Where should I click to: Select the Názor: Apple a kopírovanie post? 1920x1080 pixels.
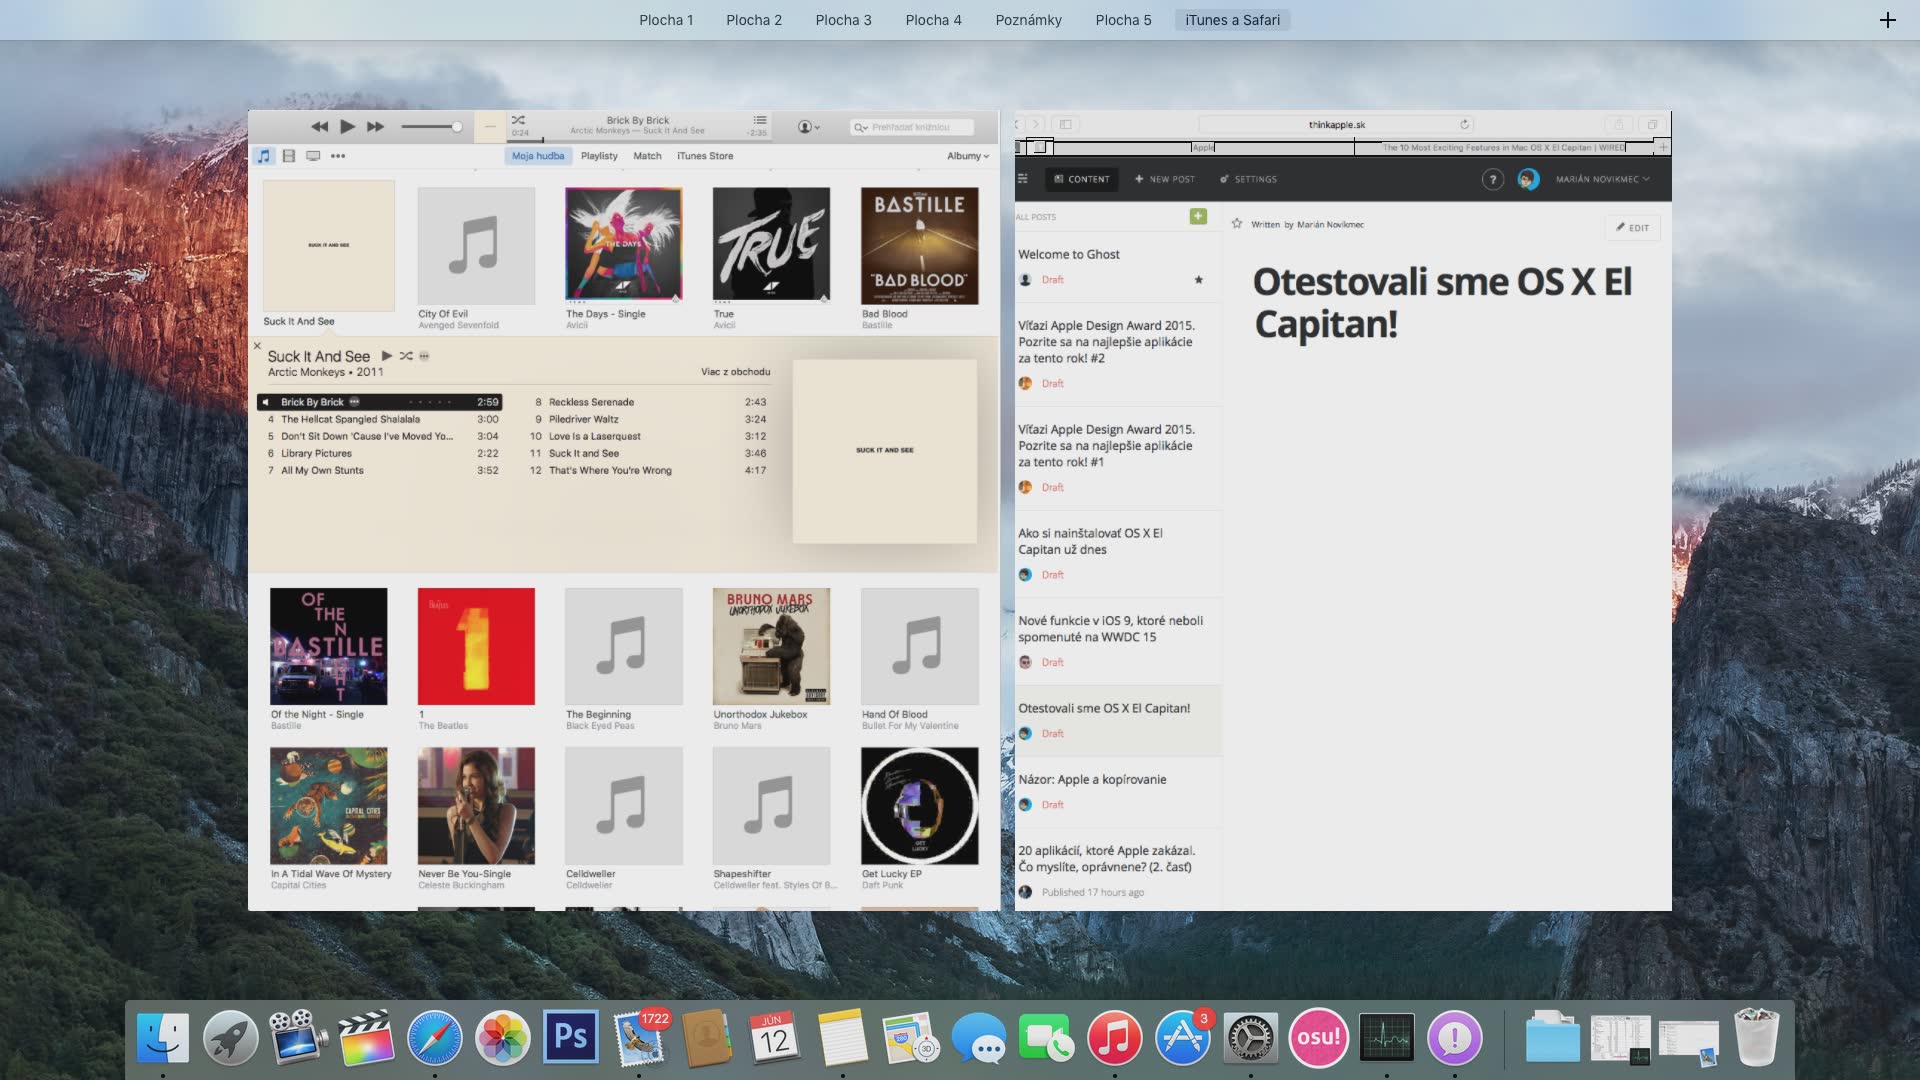pyautogui.click(x=1118, y=792)
